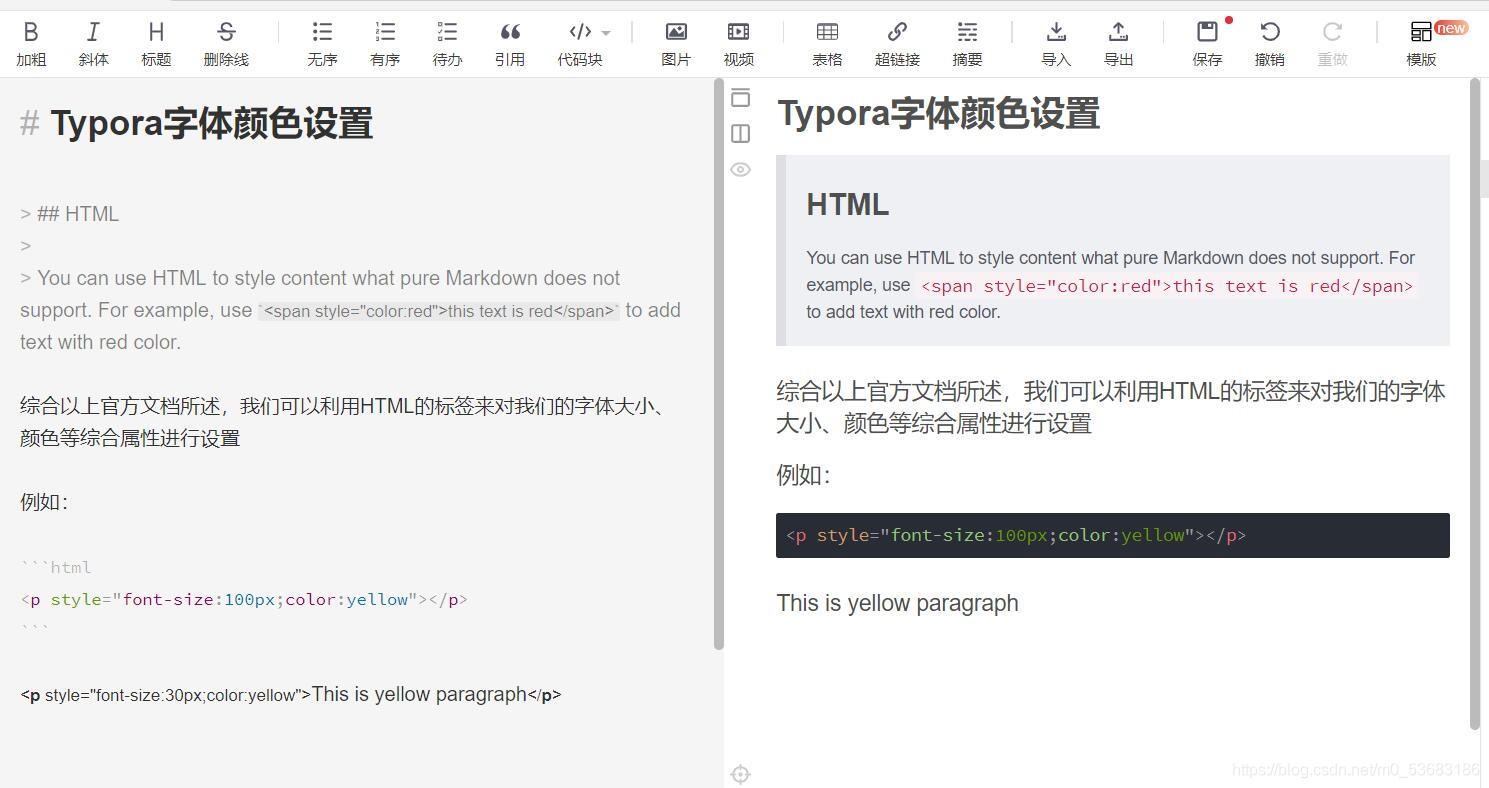Import a file with 导入
This screenshot has height=788, width=1489.
(x=1056, y=44)
